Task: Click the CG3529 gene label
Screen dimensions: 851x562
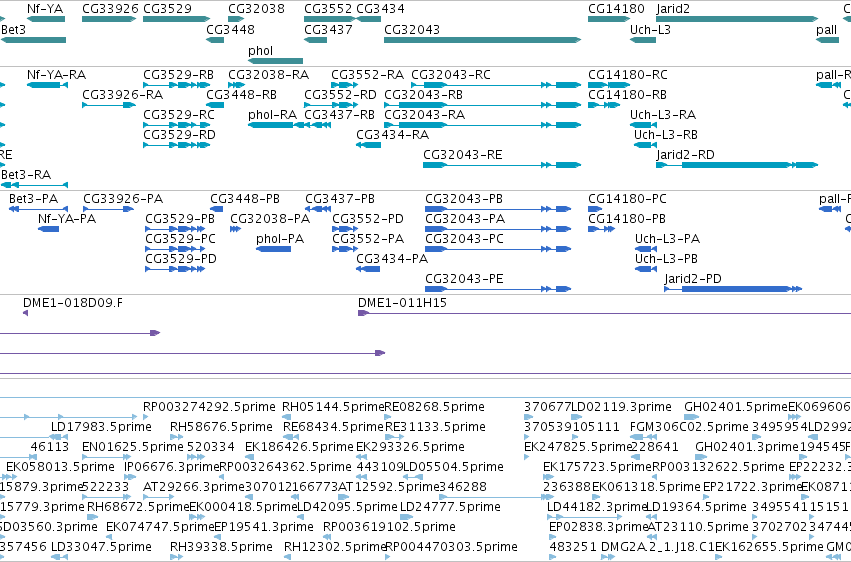Action: pyautogui.click(x=167, y=9)
